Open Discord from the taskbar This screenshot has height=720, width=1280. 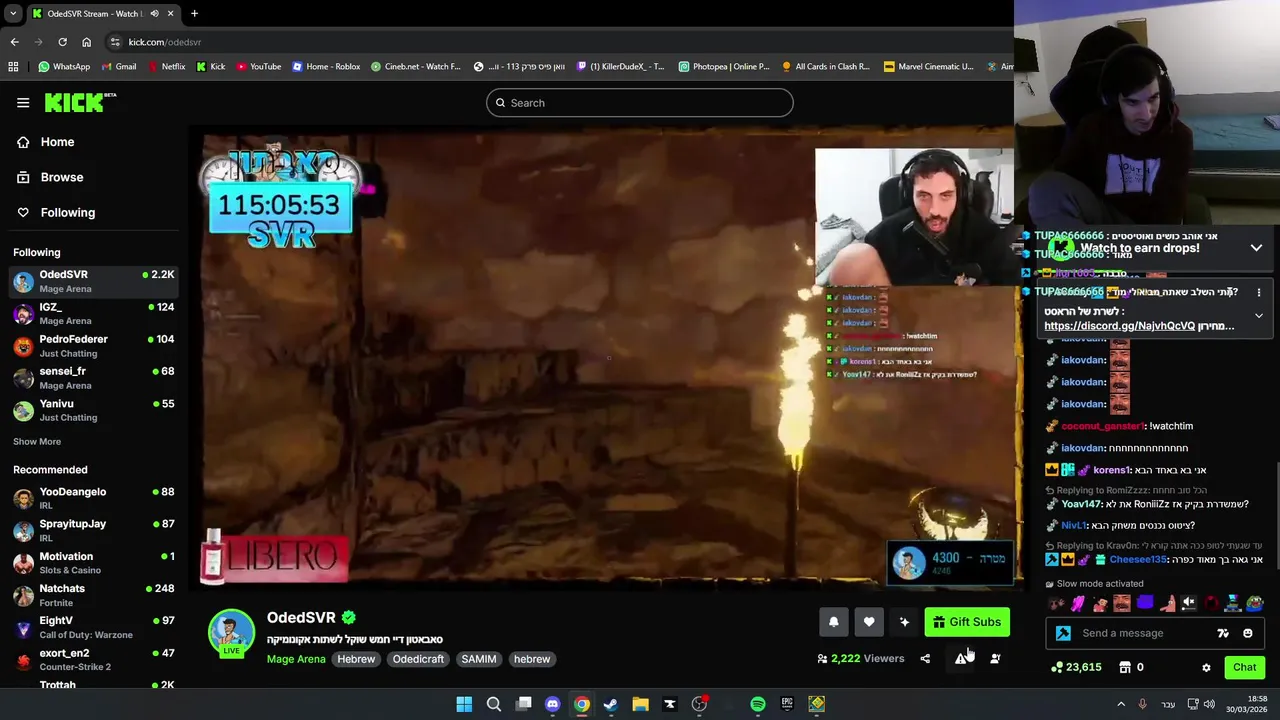(x=552, y=704)
